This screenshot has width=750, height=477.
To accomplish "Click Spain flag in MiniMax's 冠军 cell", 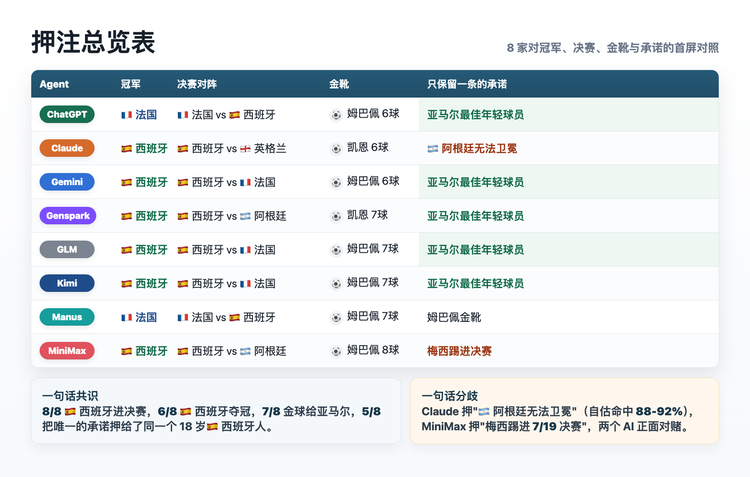I will click(127, 351).
